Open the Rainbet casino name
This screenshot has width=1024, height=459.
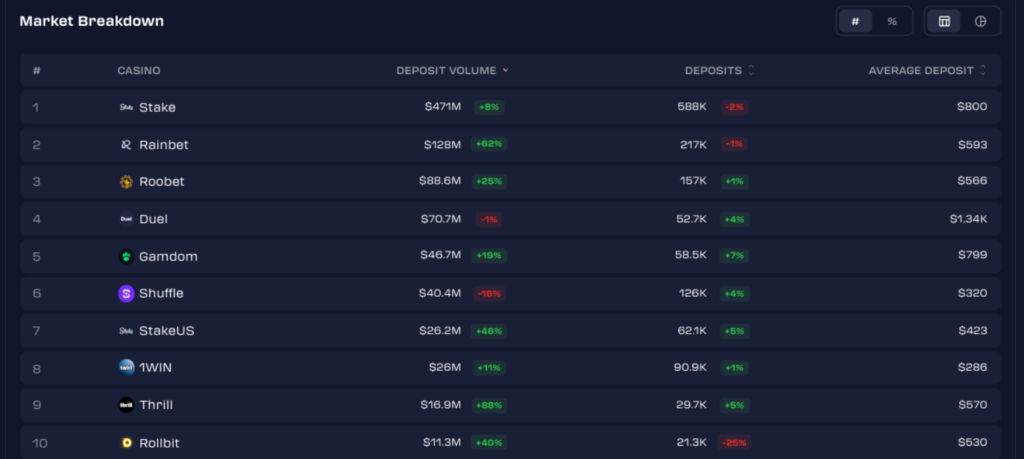pos(164,145)
